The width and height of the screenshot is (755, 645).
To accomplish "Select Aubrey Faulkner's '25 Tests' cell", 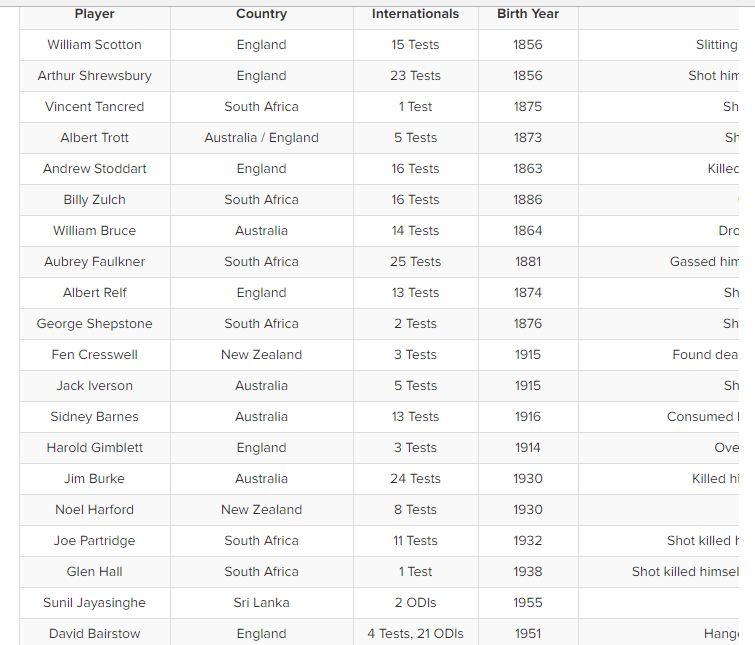I will click(x=415, y=262).
